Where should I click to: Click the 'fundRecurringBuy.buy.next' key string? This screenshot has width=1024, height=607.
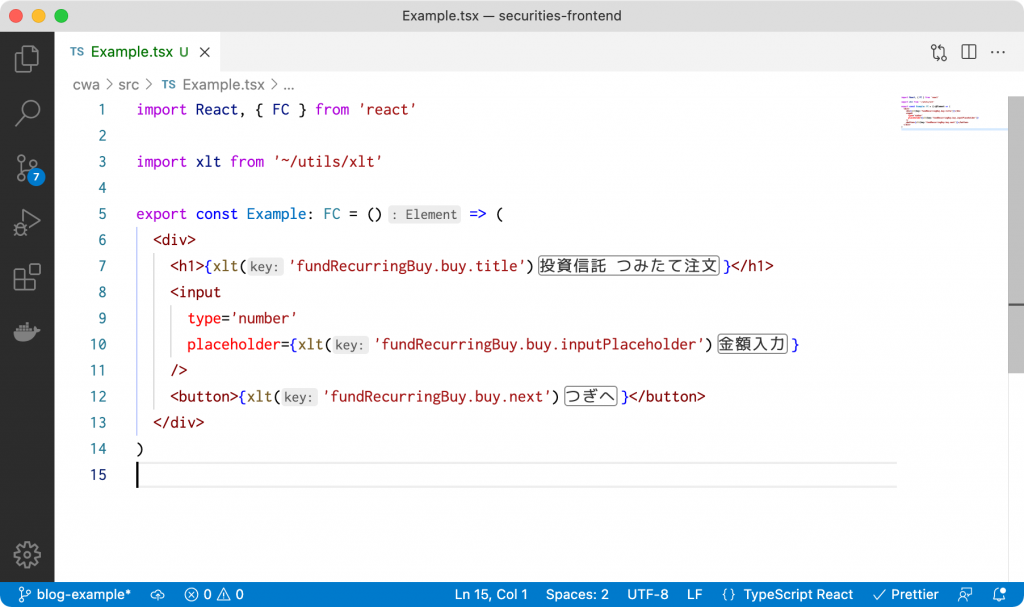coord(437,397)
